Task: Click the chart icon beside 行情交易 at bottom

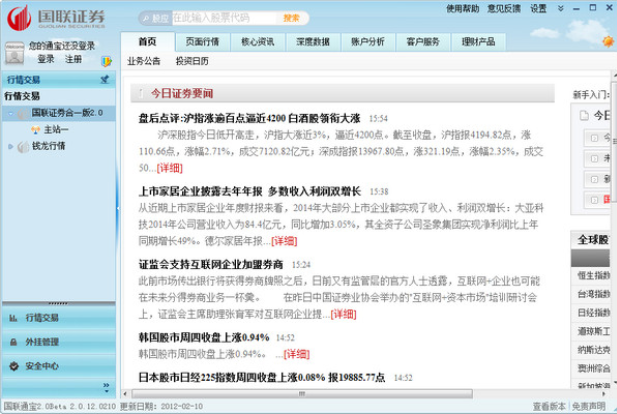Action: [13, 318]
